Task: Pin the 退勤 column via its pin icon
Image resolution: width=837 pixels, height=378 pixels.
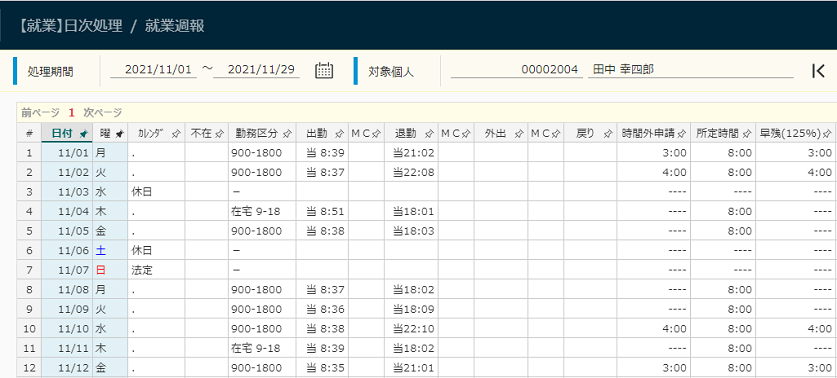Action: coord(428,135)
